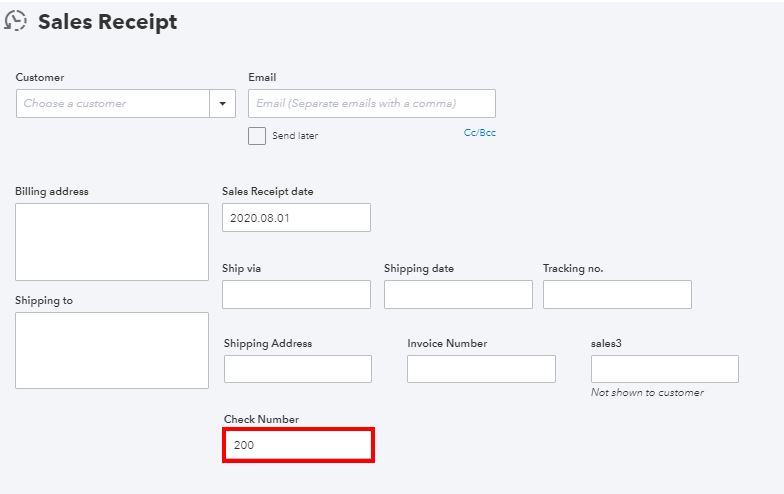Click the Shipping date field
The image size is (784, 494).
458,294
